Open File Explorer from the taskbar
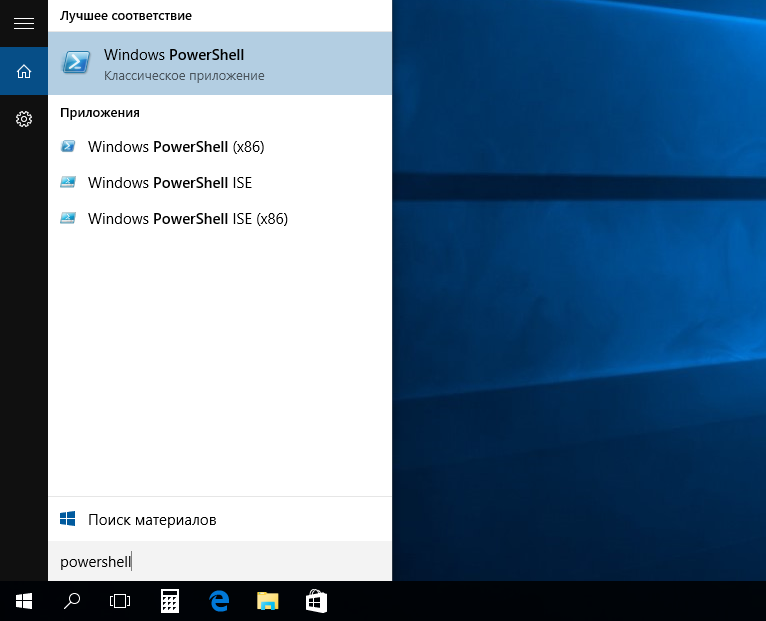Viewport: 766px width, 621px height. 268,601
